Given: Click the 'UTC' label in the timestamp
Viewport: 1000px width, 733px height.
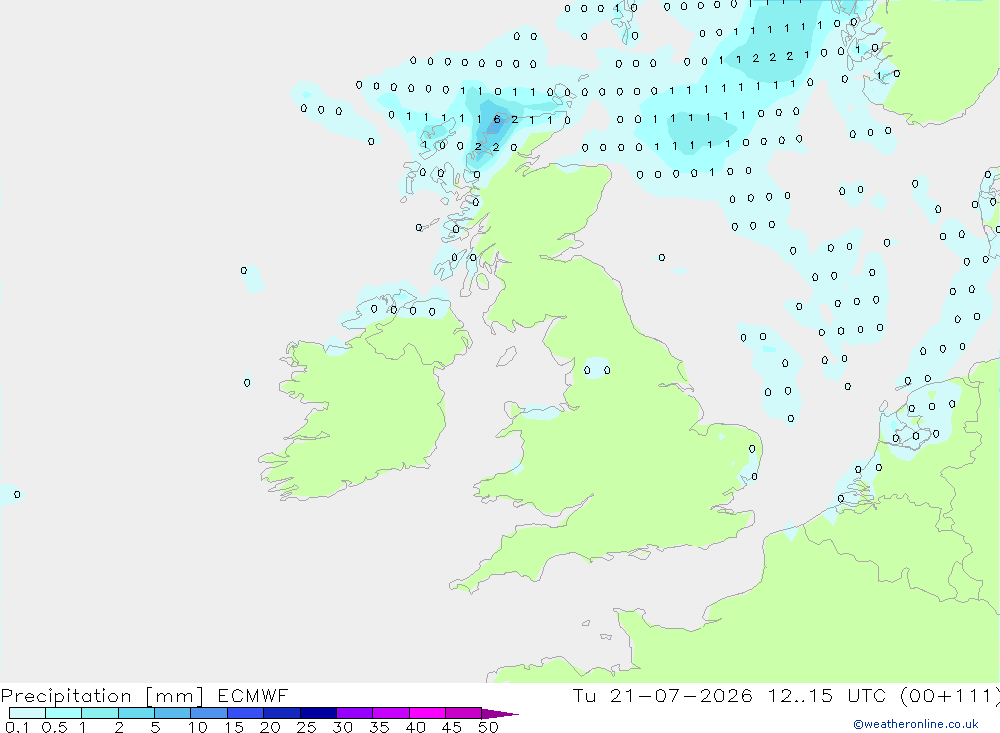Looking at the screenshot, I should [867, 695].
